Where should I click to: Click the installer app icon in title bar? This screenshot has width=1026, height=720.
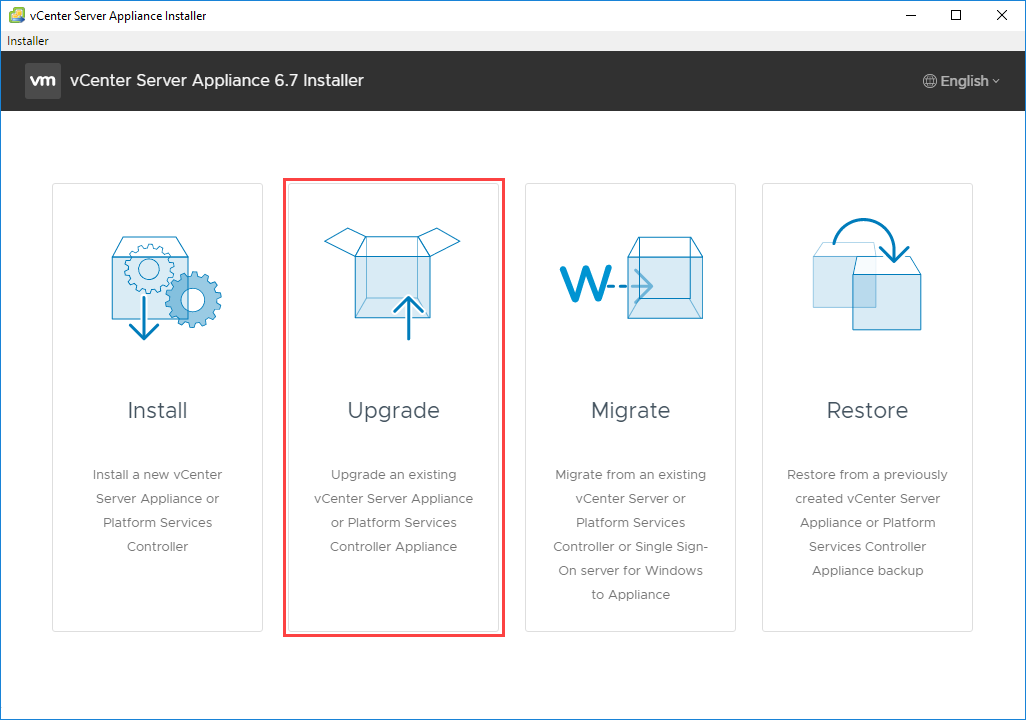pyautogui.click(x=17, y=15)
